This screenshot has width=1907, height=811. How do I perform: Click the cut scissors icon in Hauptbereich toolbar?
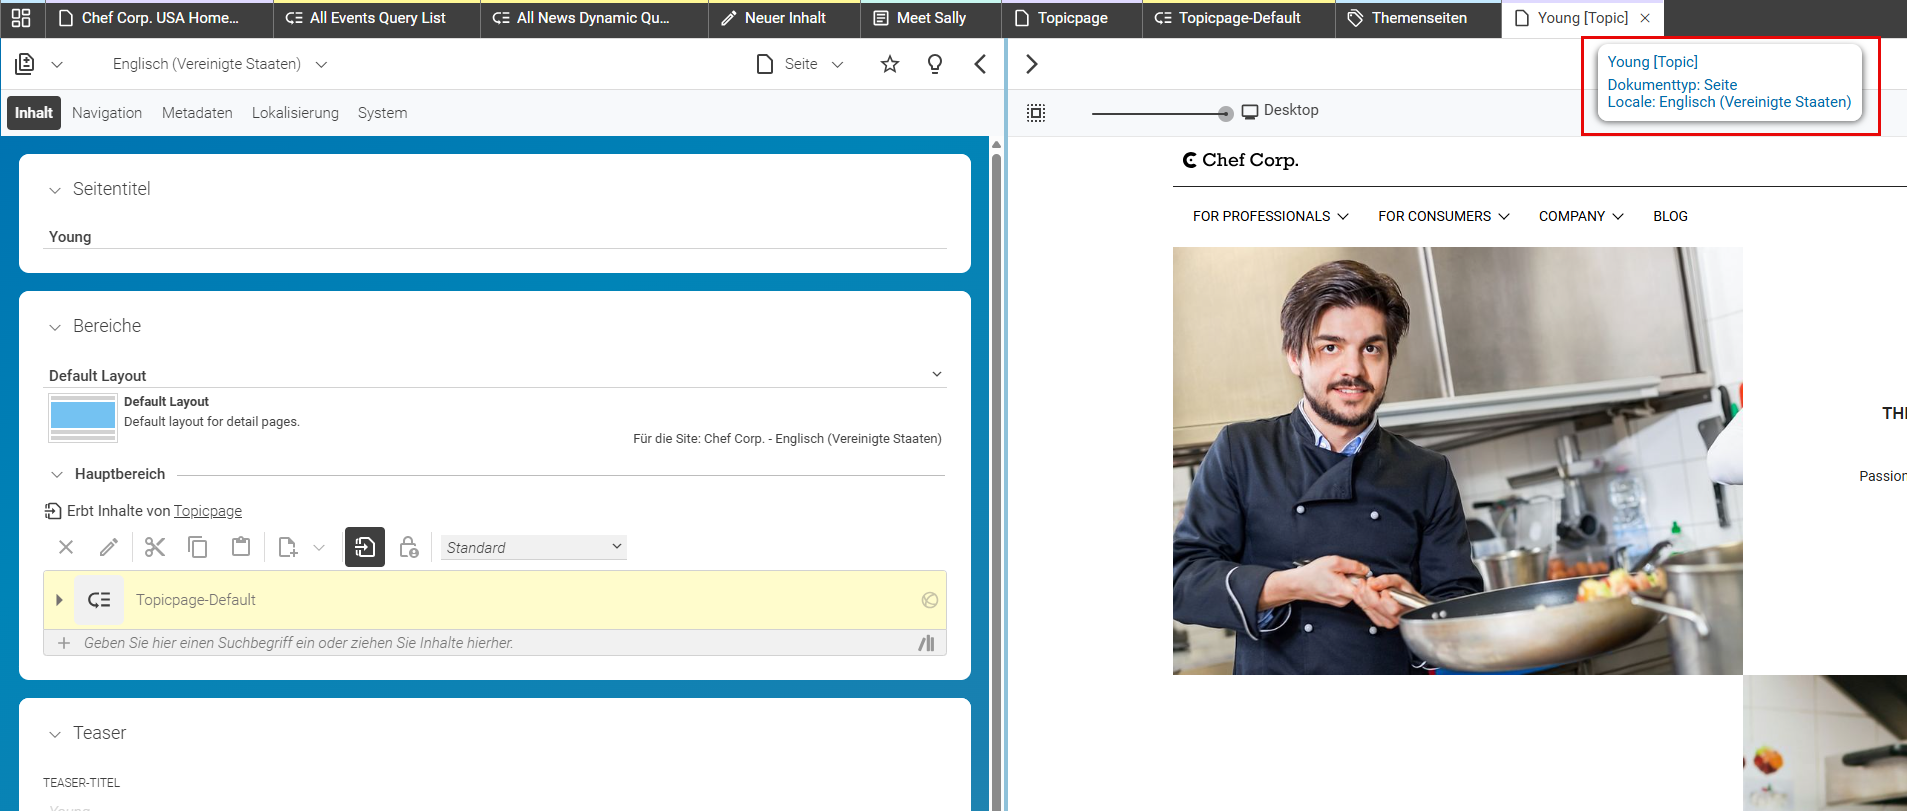154,547
